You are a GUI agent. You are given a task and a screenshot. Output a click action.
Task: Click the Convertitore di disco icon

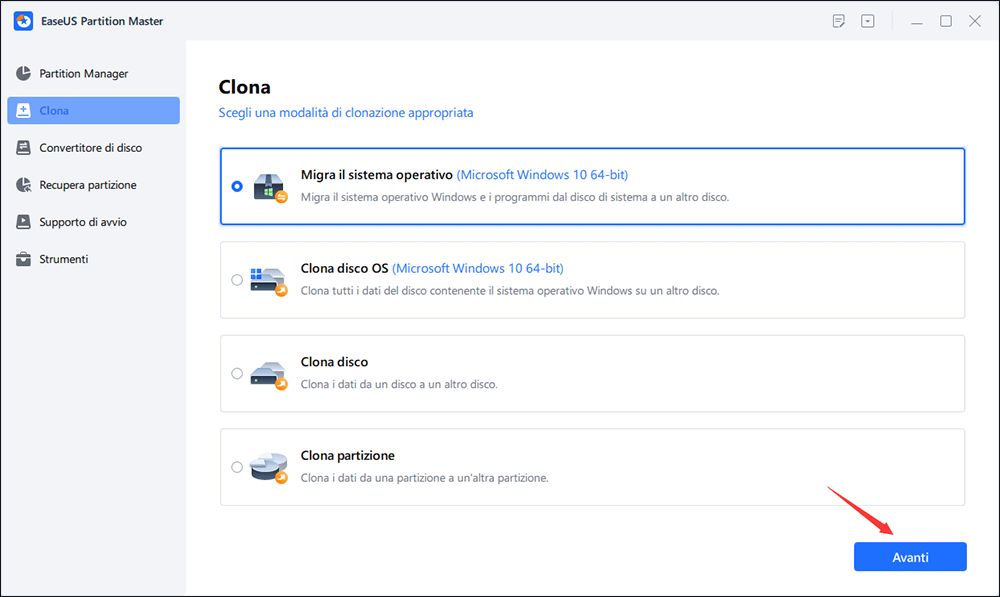(24, 147)
